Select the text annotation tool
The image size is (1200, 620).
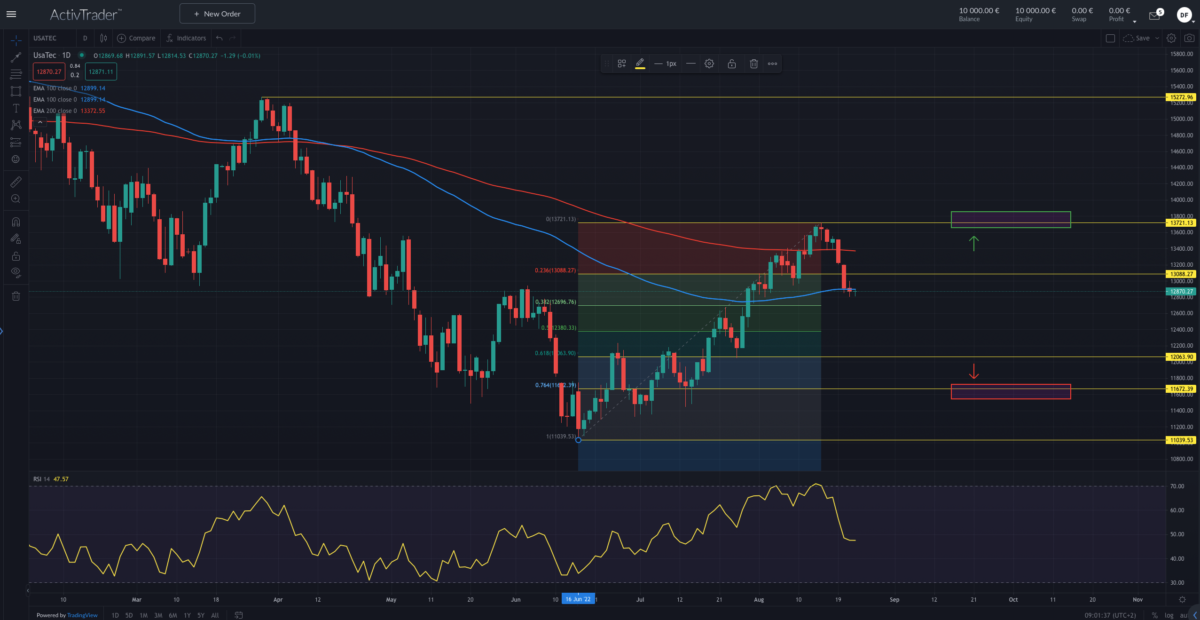(x=16, y=108)
